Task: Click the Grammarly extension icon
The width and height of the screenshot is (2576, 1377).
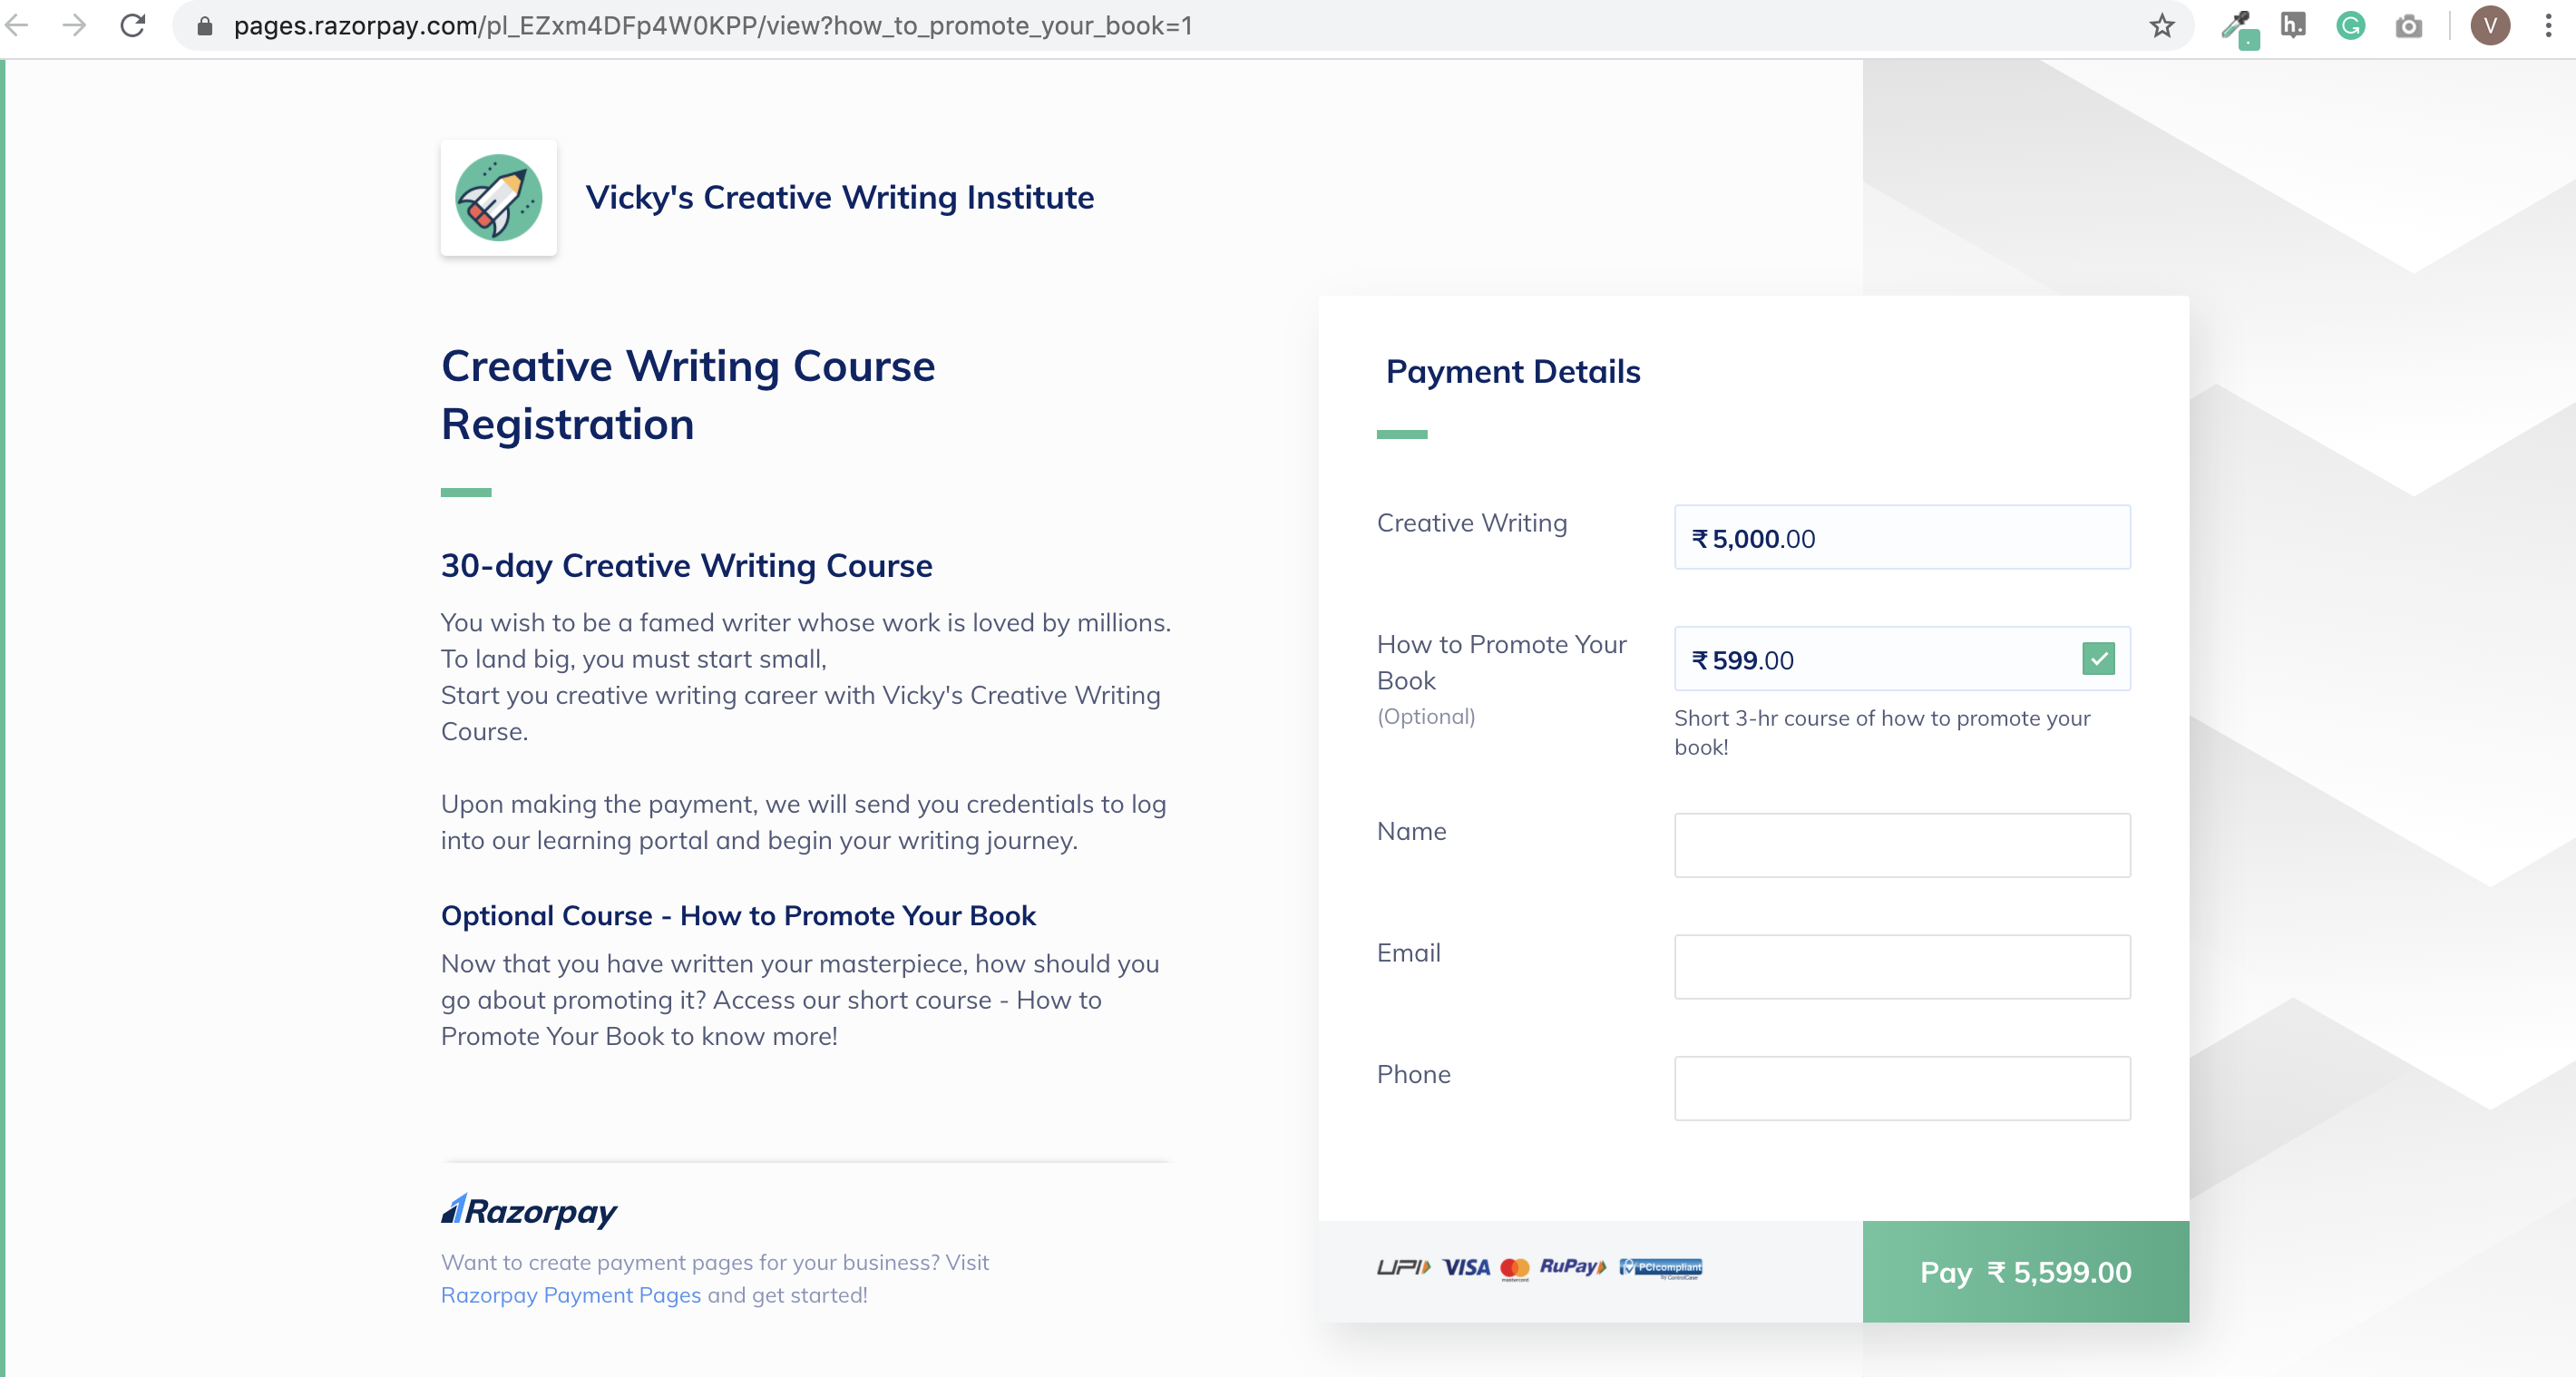Action: (x=2351, y=26)
